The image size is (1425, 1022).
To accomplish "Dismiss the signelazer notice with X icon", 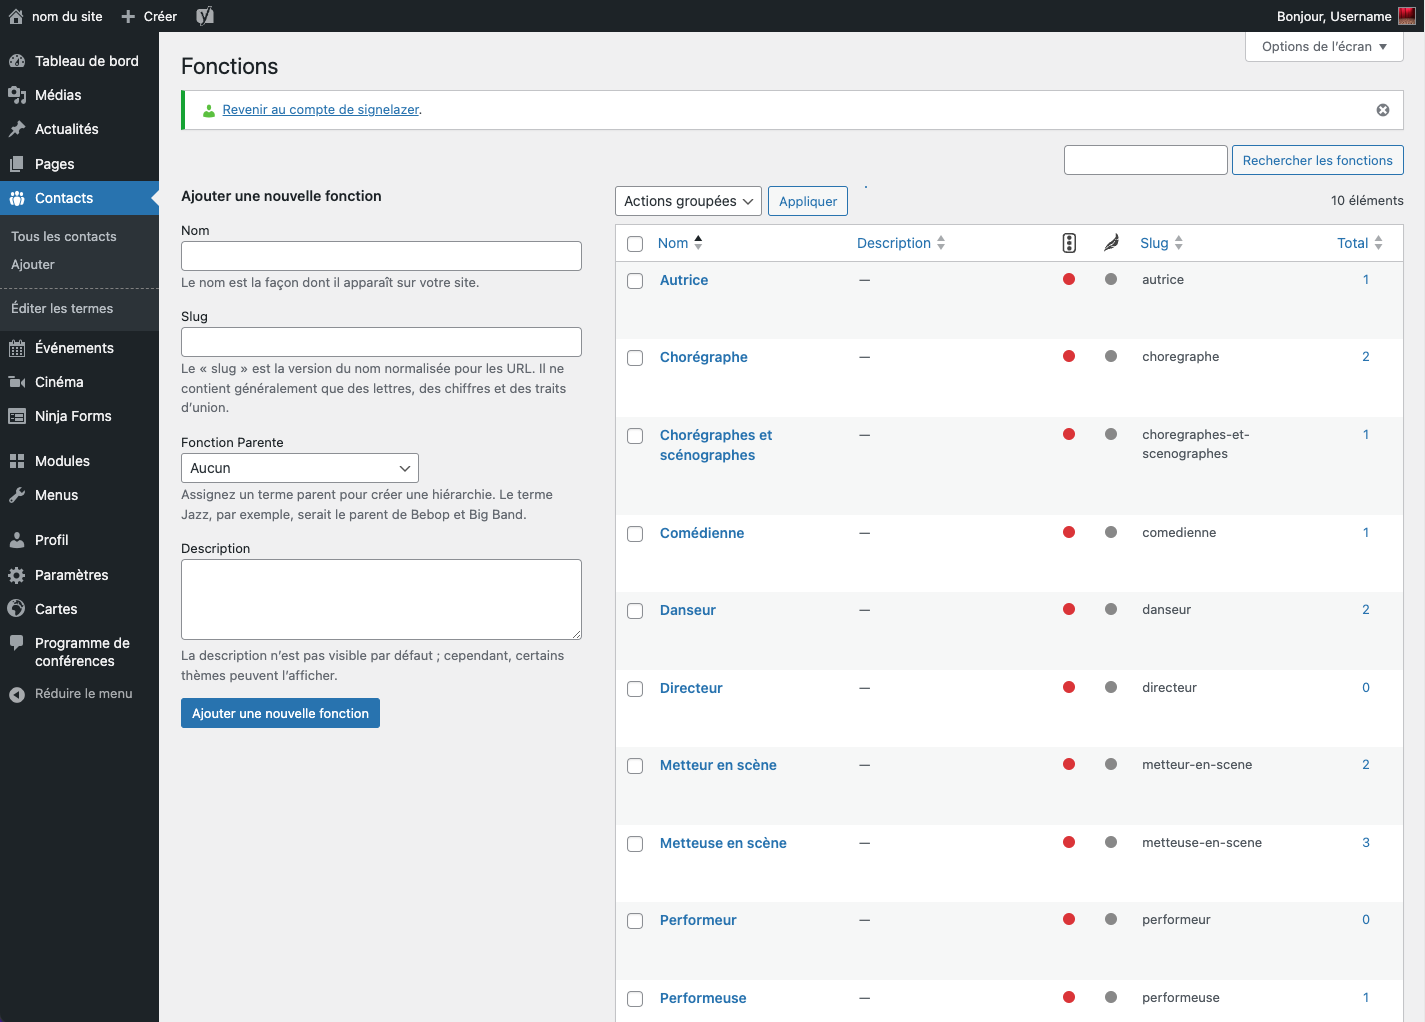I will [1382, 110].
